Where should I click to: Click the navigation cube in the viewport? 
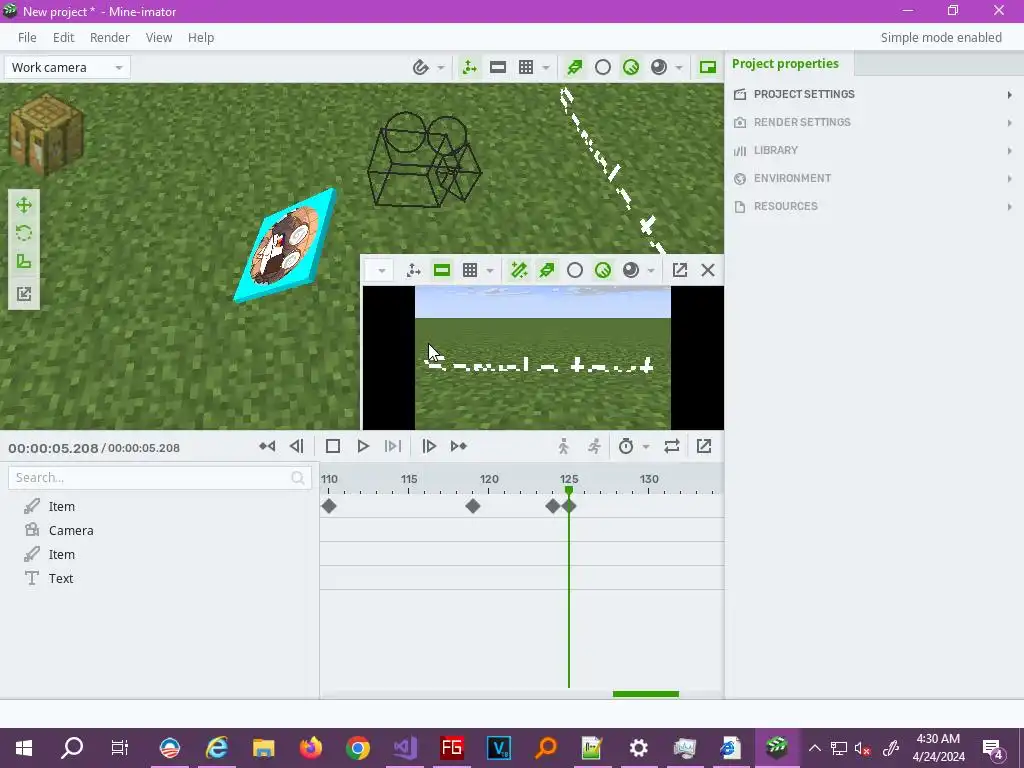tap(46, 134)
